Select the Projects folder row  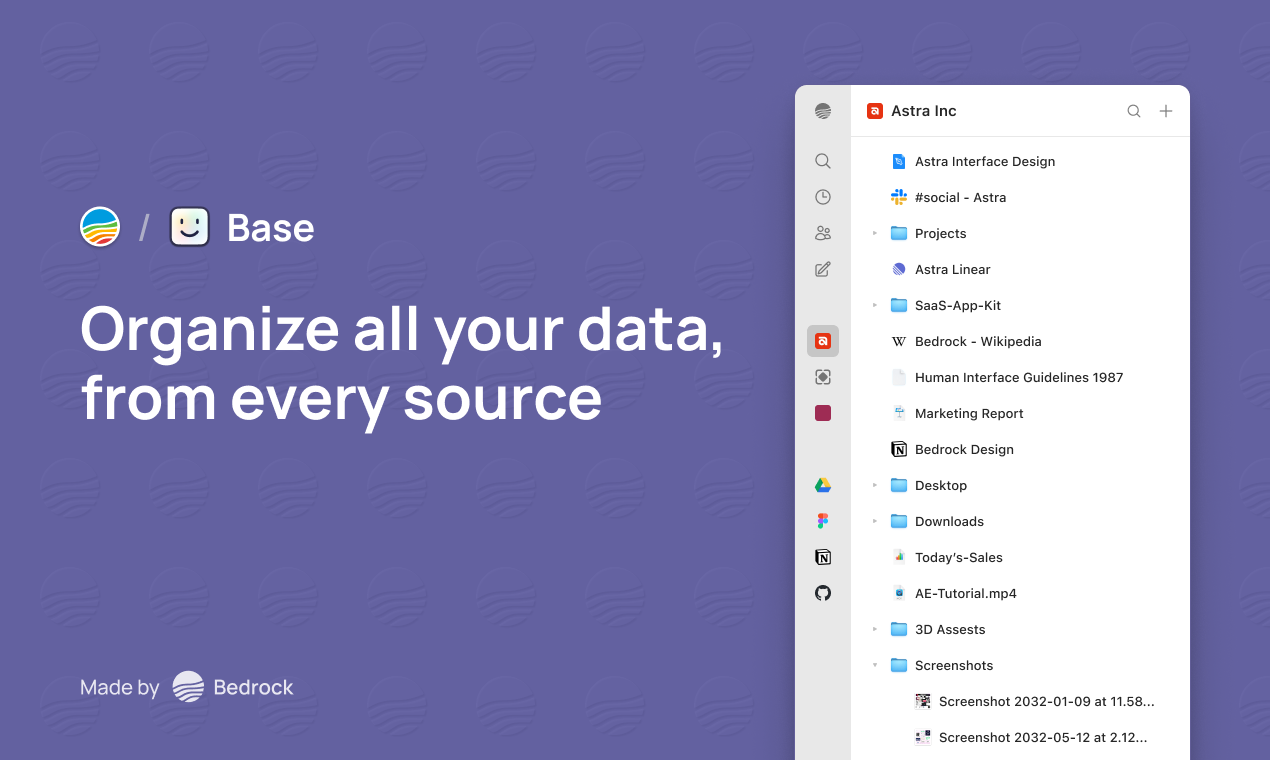pyautogui.click(x=1020, y=233)
